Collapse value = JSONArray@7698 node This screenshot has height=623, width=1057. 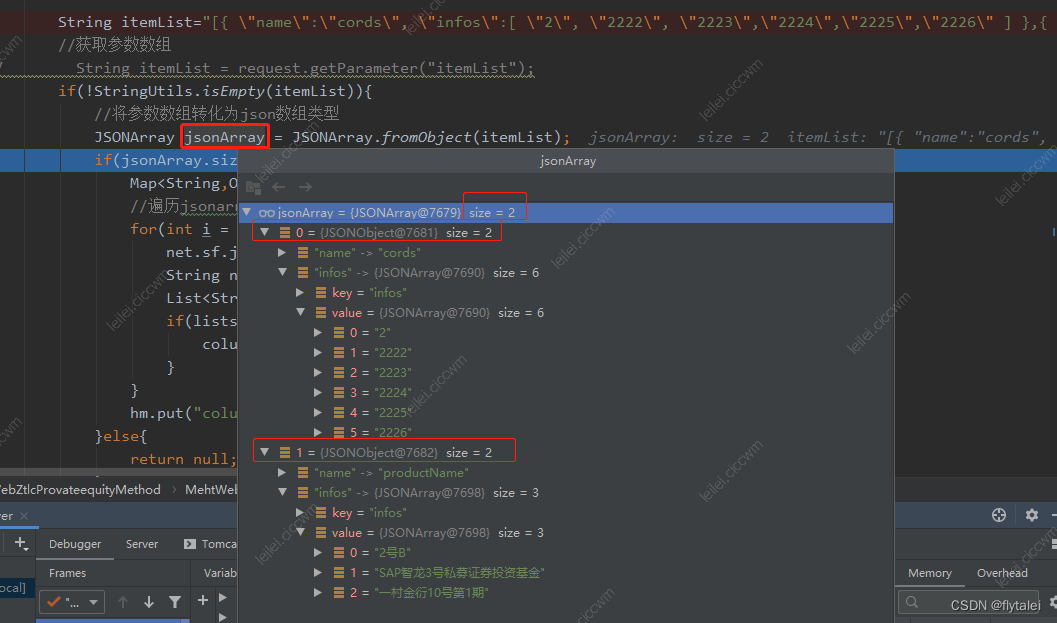coord(301,532)
